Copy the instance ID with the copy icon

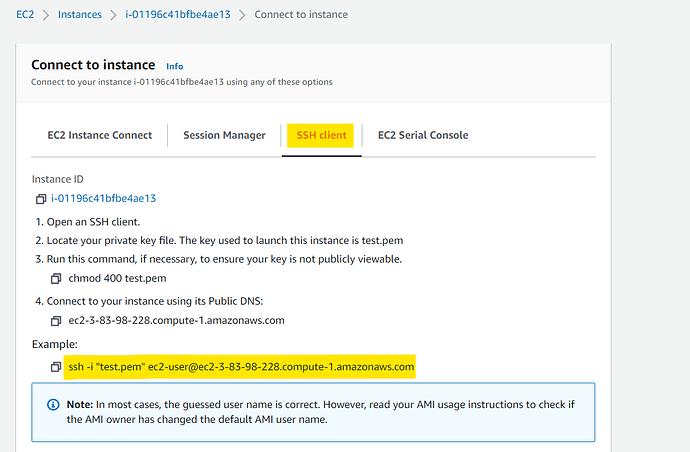41,199
